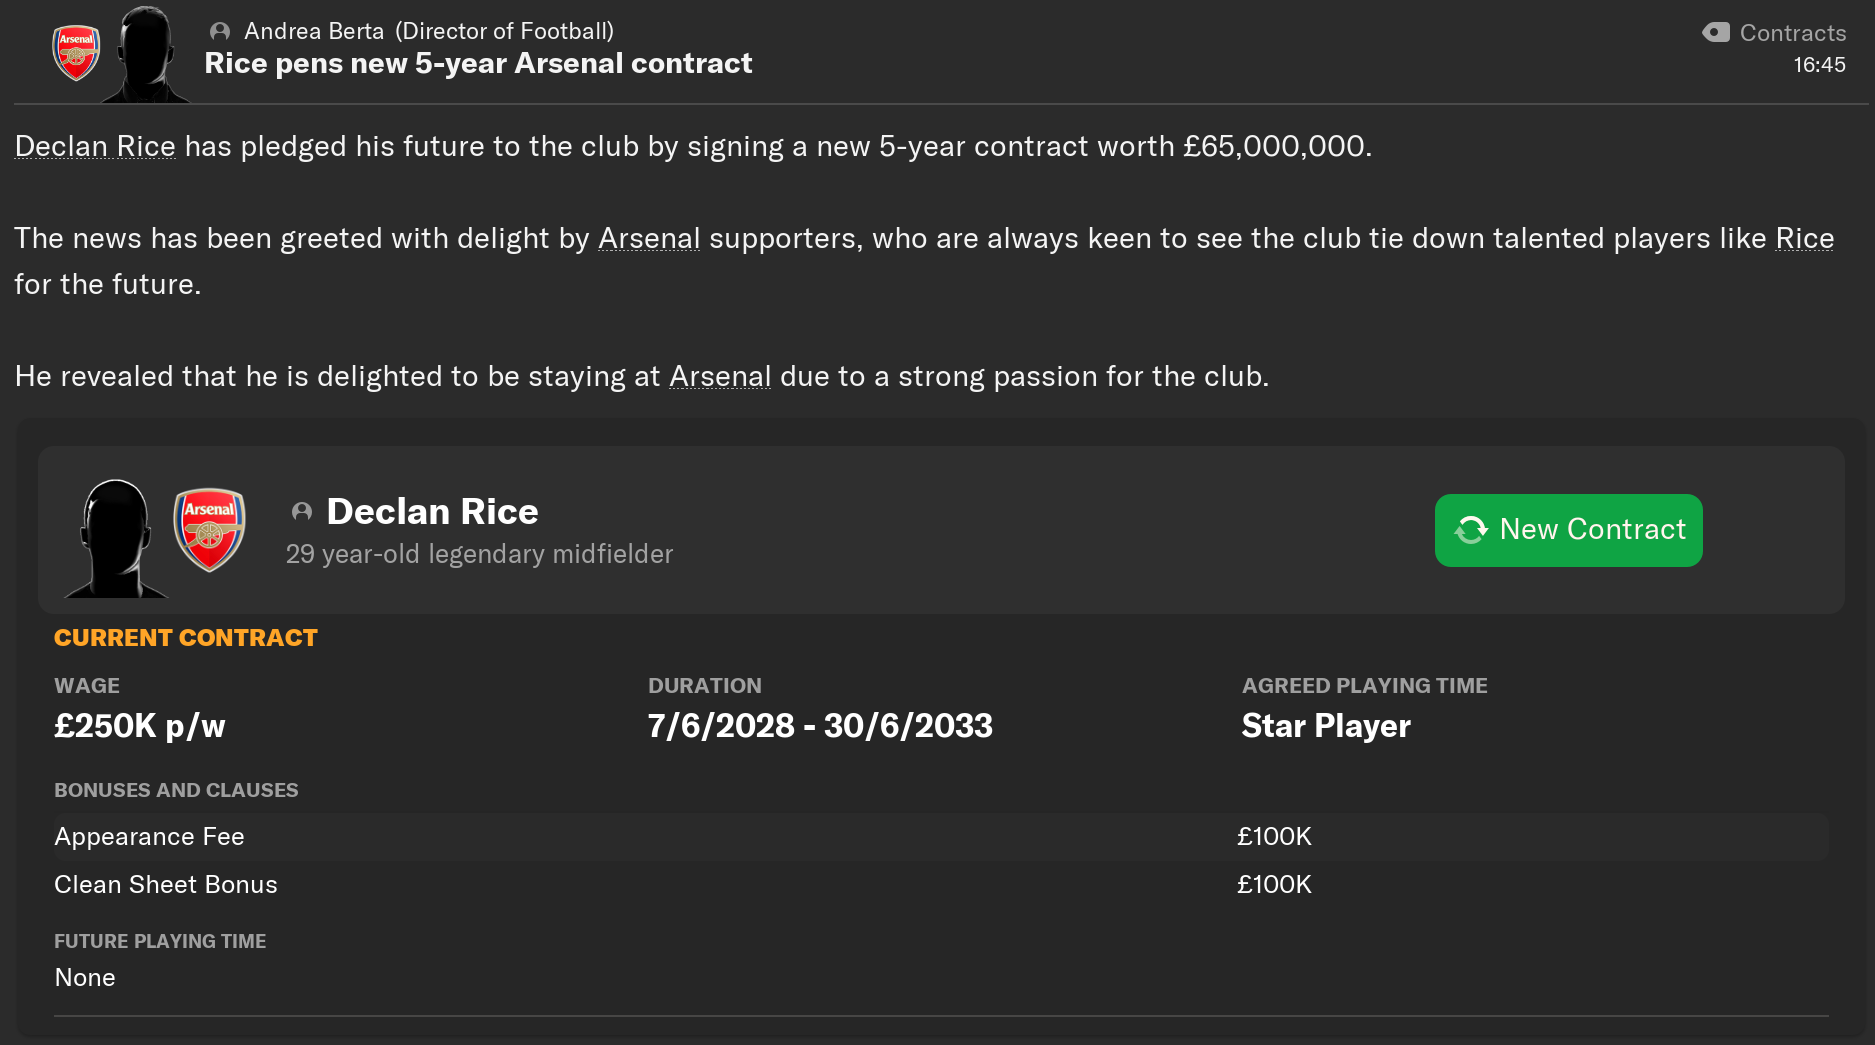Select the Clean Sheet Bonus row

click(941, 885)
